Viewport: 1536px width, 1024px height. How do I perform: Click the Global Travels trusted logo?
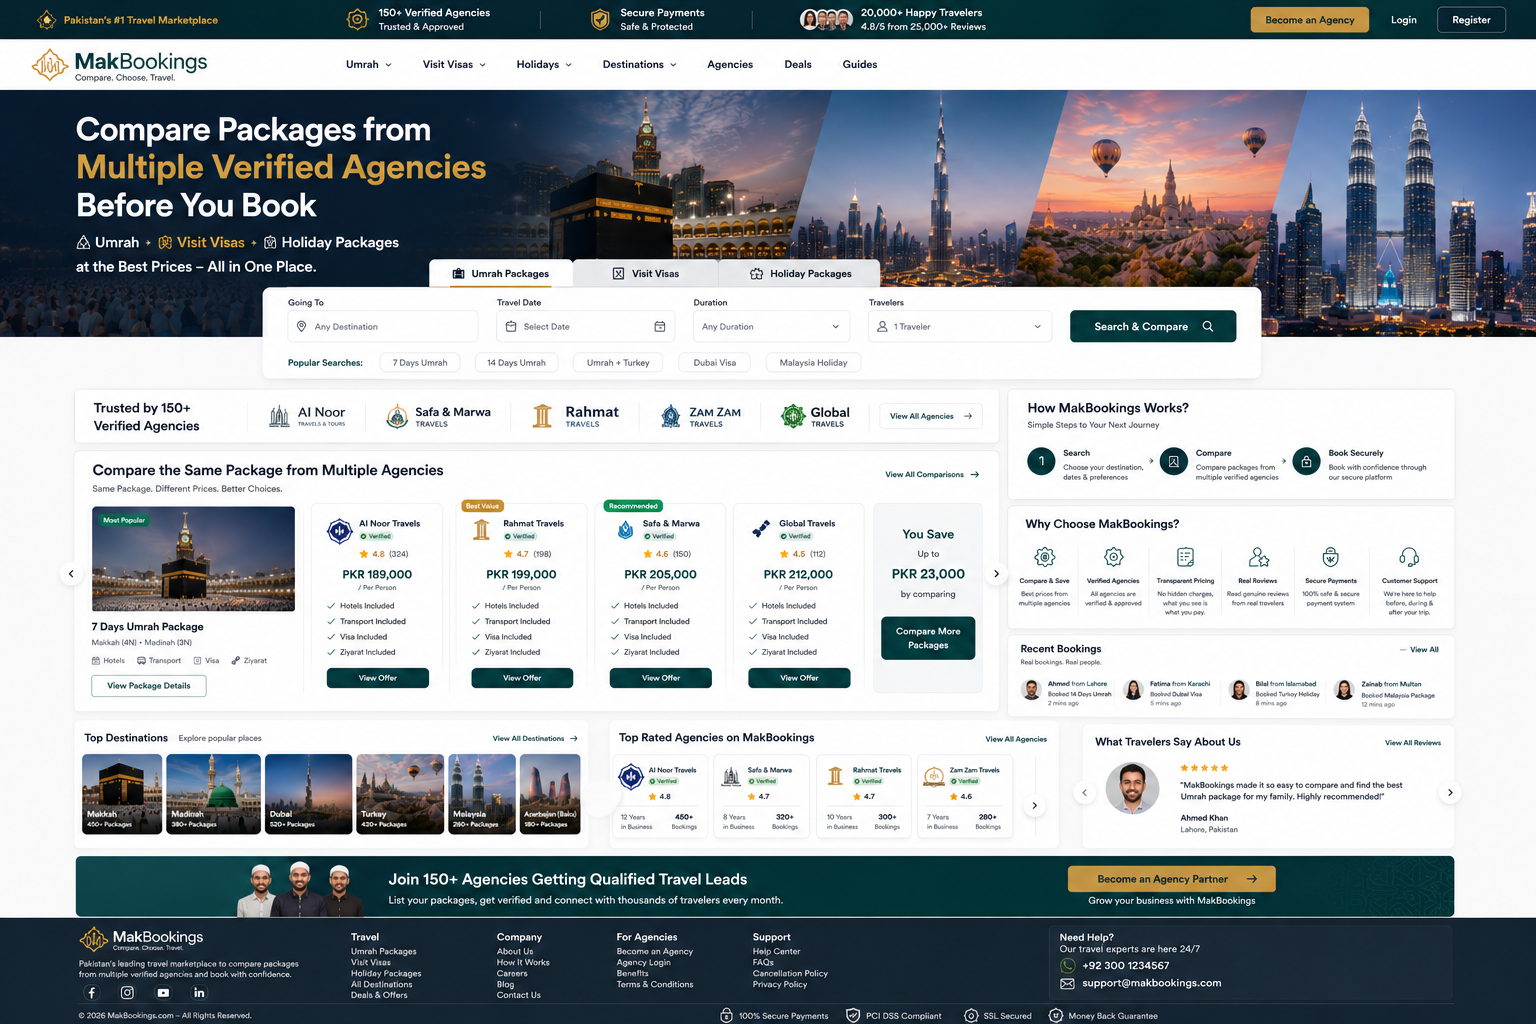point(815,416)
